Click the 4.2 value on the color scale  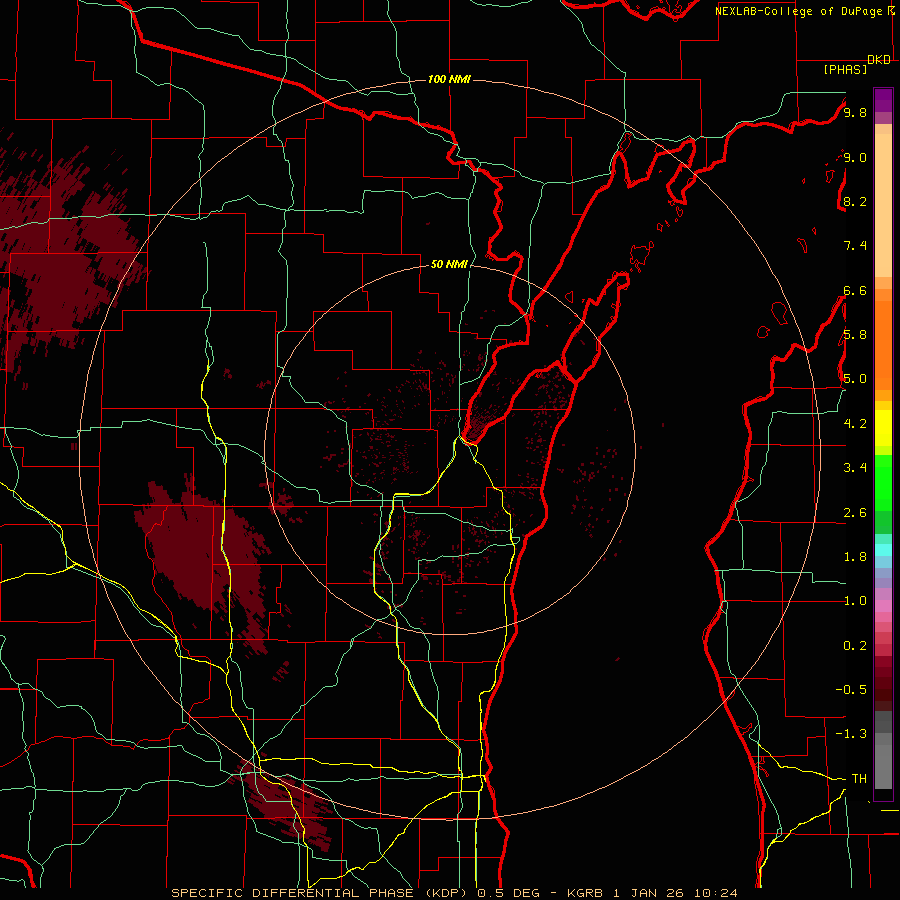855,424
